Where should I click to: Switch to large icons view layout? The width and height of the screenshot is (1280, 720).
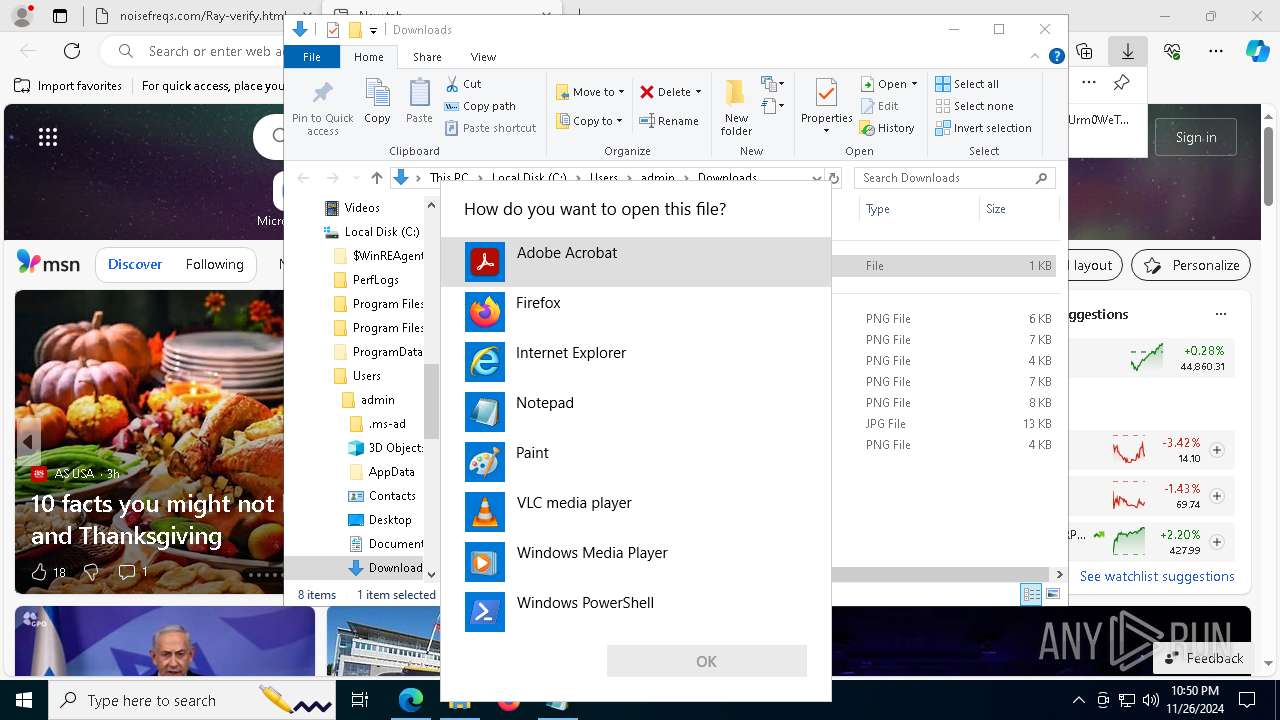(x=1052, y=595)
